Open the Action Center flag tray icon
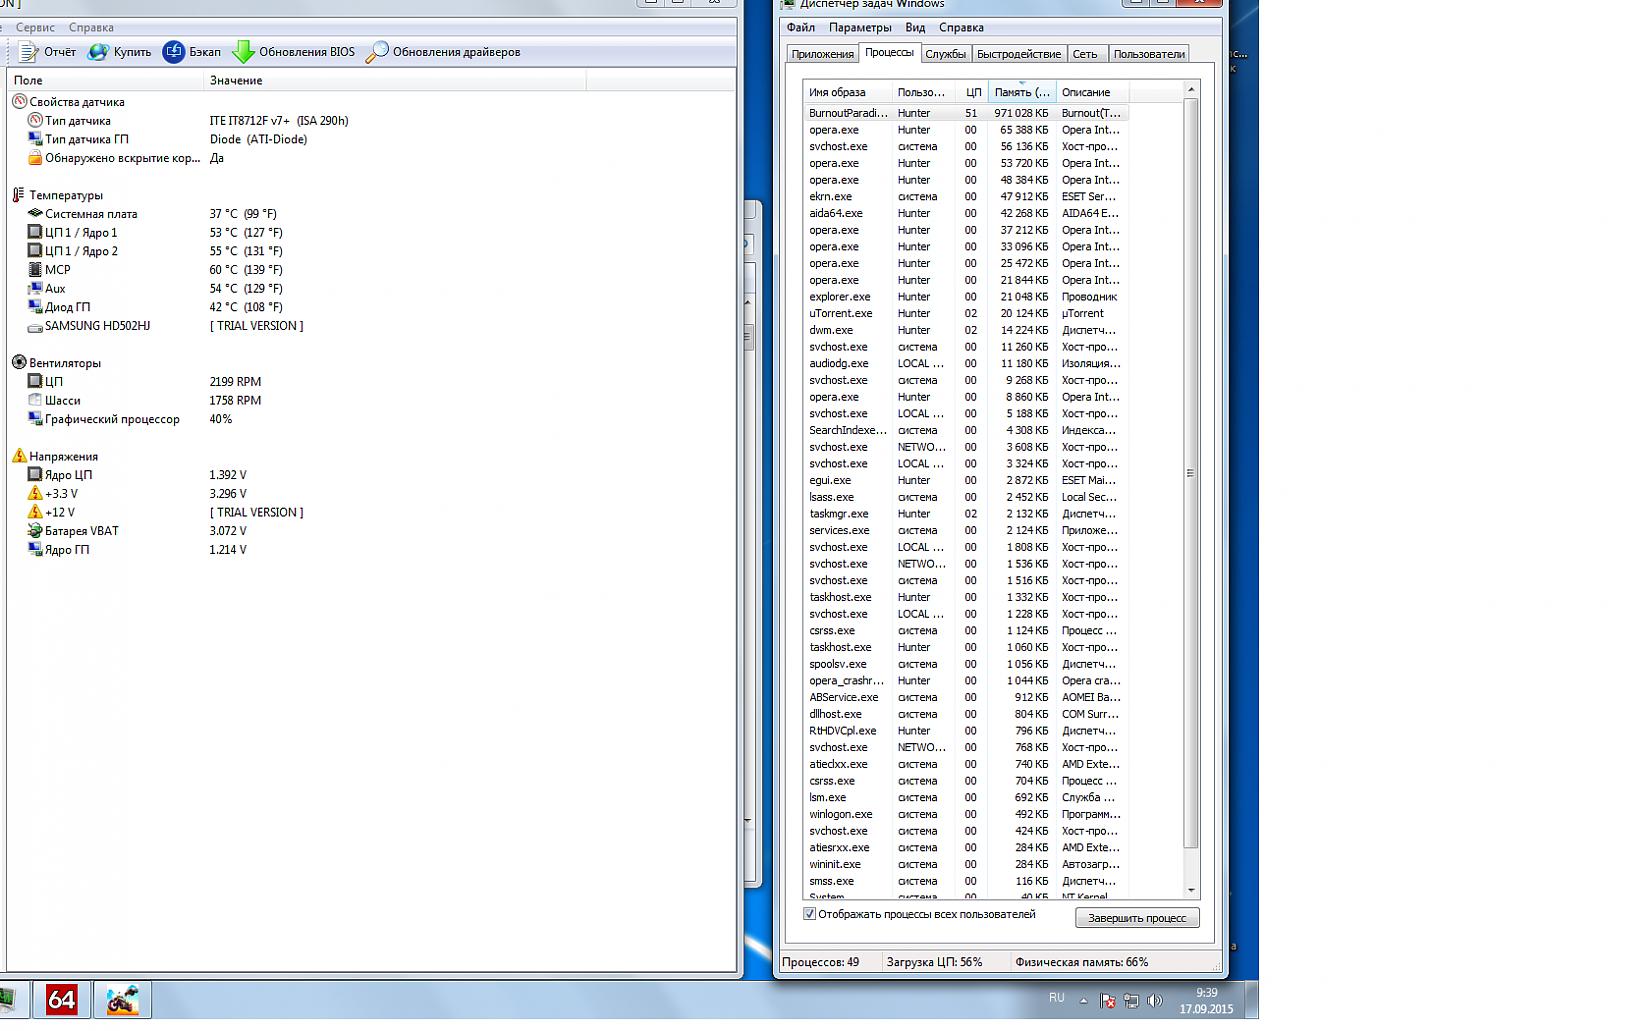Viewport: 1650px width, 1031px height. [1107, 1000]
